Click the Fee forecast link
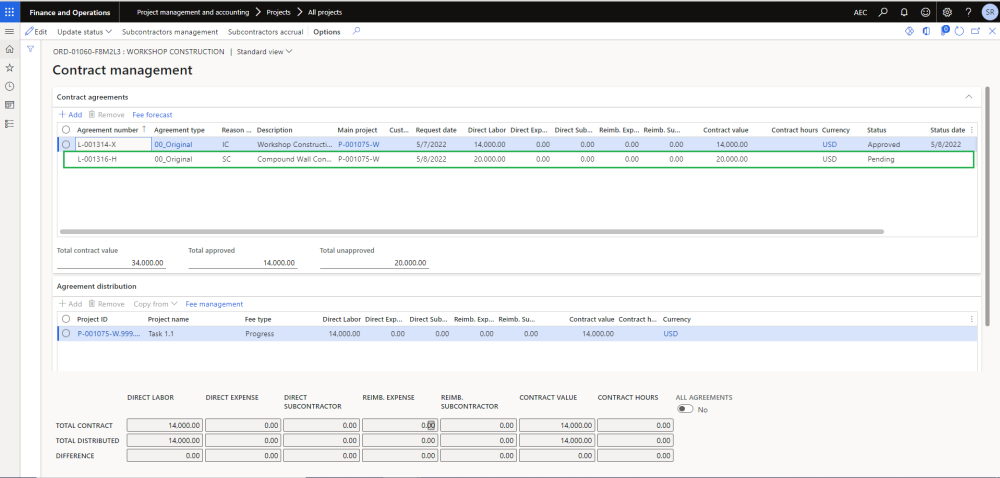This screenshot has height=478, width=1000. pos(152,115)
